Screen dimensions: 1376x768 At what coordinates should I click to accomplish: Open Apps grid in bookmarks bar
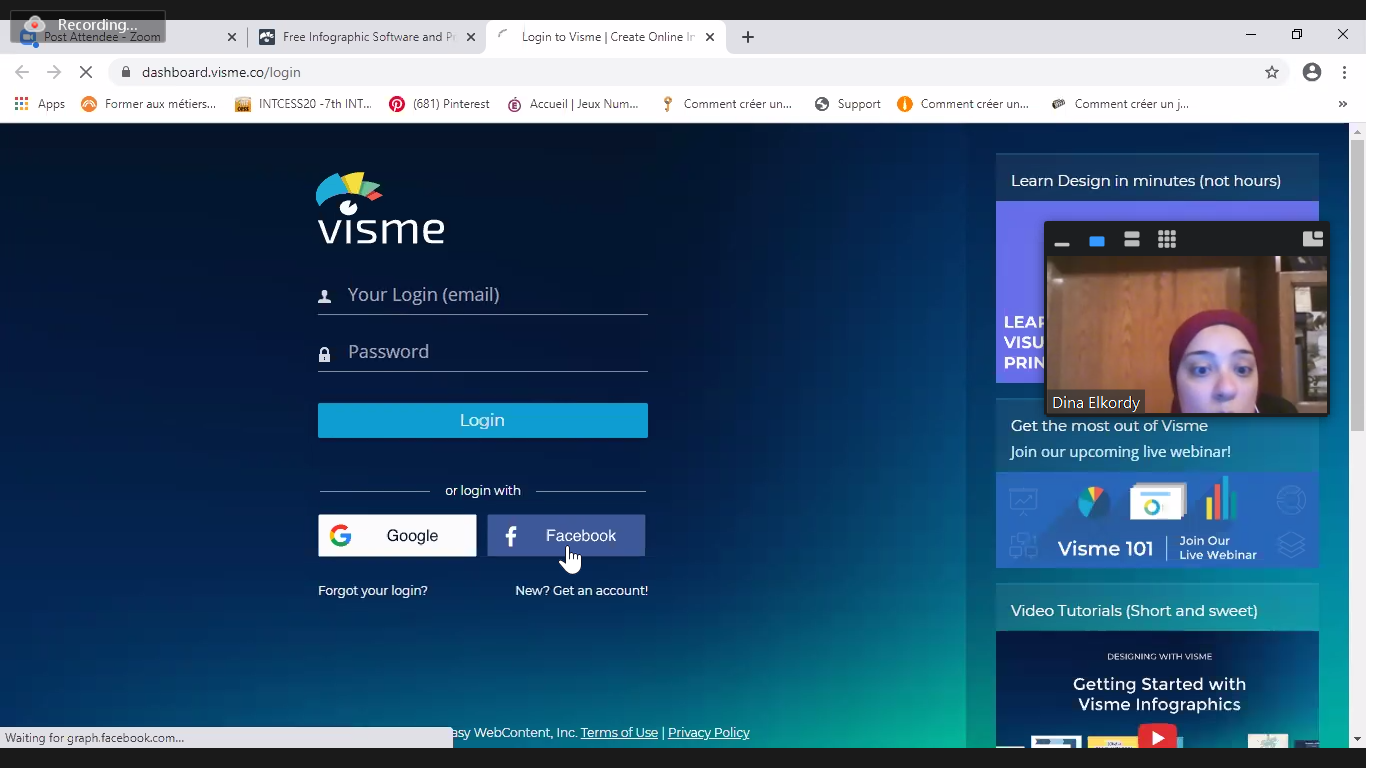[x=40, y=104]
